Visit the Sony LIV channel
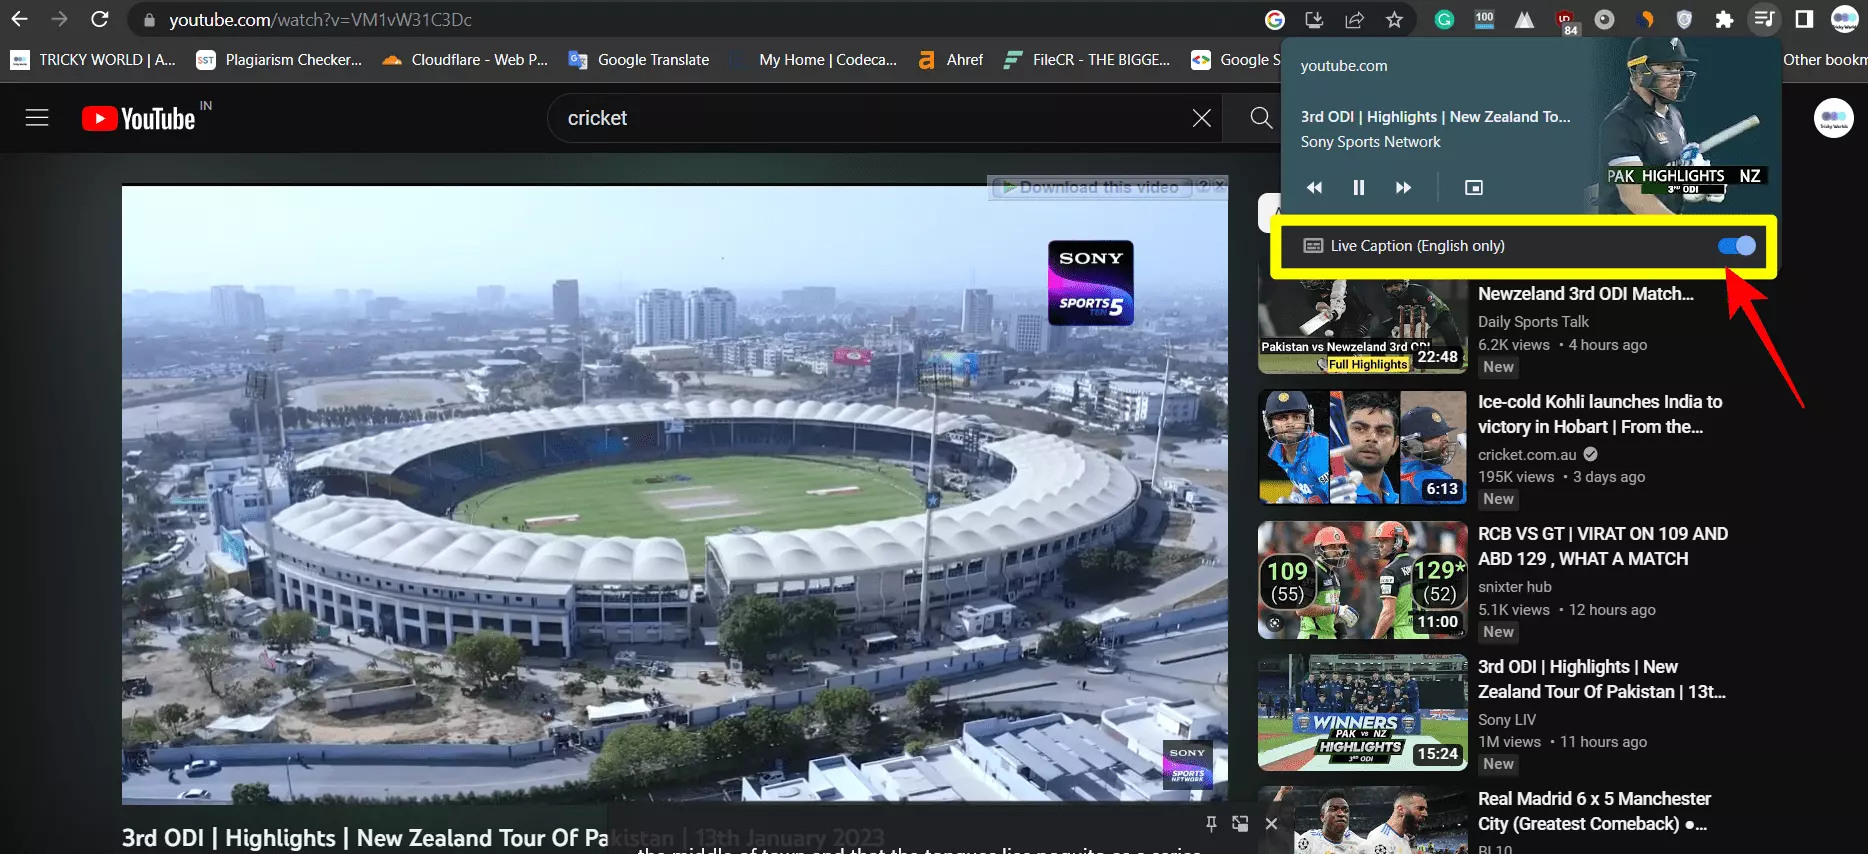 click(1507, 720)
